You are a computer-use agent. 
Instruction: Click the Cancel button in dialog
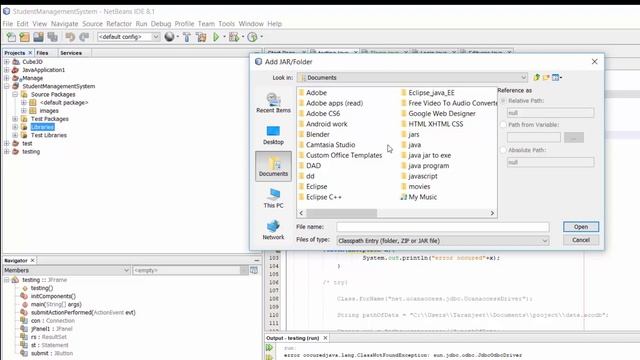[581, 240]
